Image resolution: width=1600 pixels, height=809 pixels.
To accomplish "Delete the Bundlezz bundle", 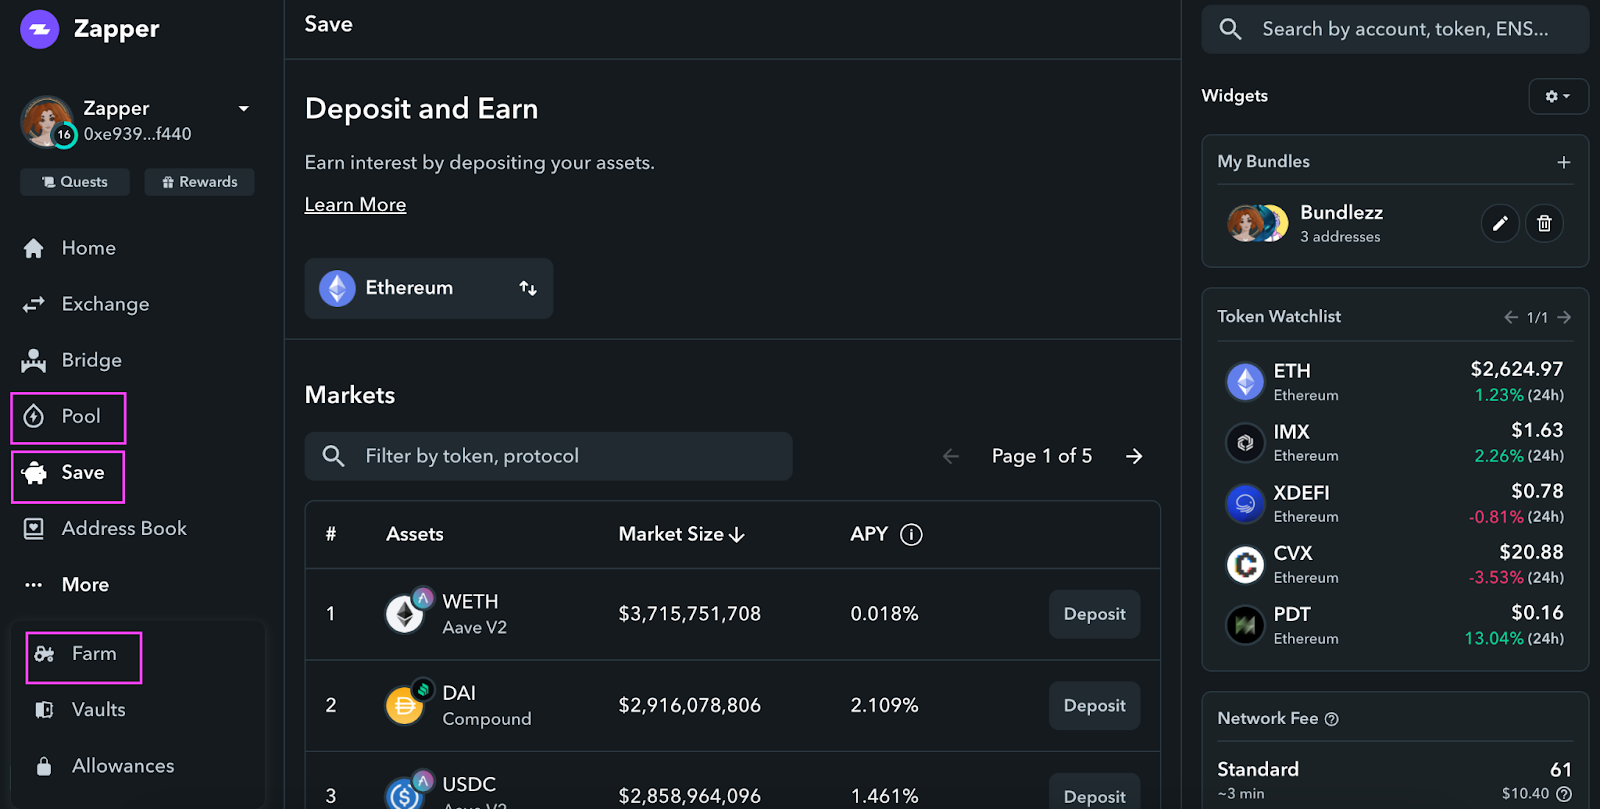I will tap(1544, 223).
